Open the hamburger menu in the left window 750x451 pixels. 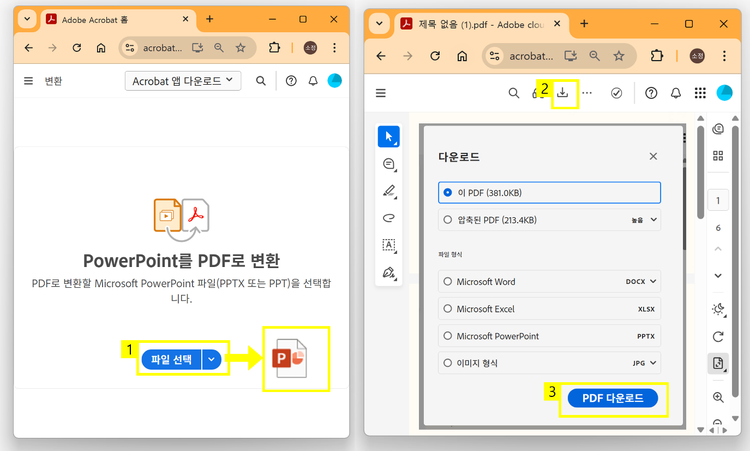(29, 81)
